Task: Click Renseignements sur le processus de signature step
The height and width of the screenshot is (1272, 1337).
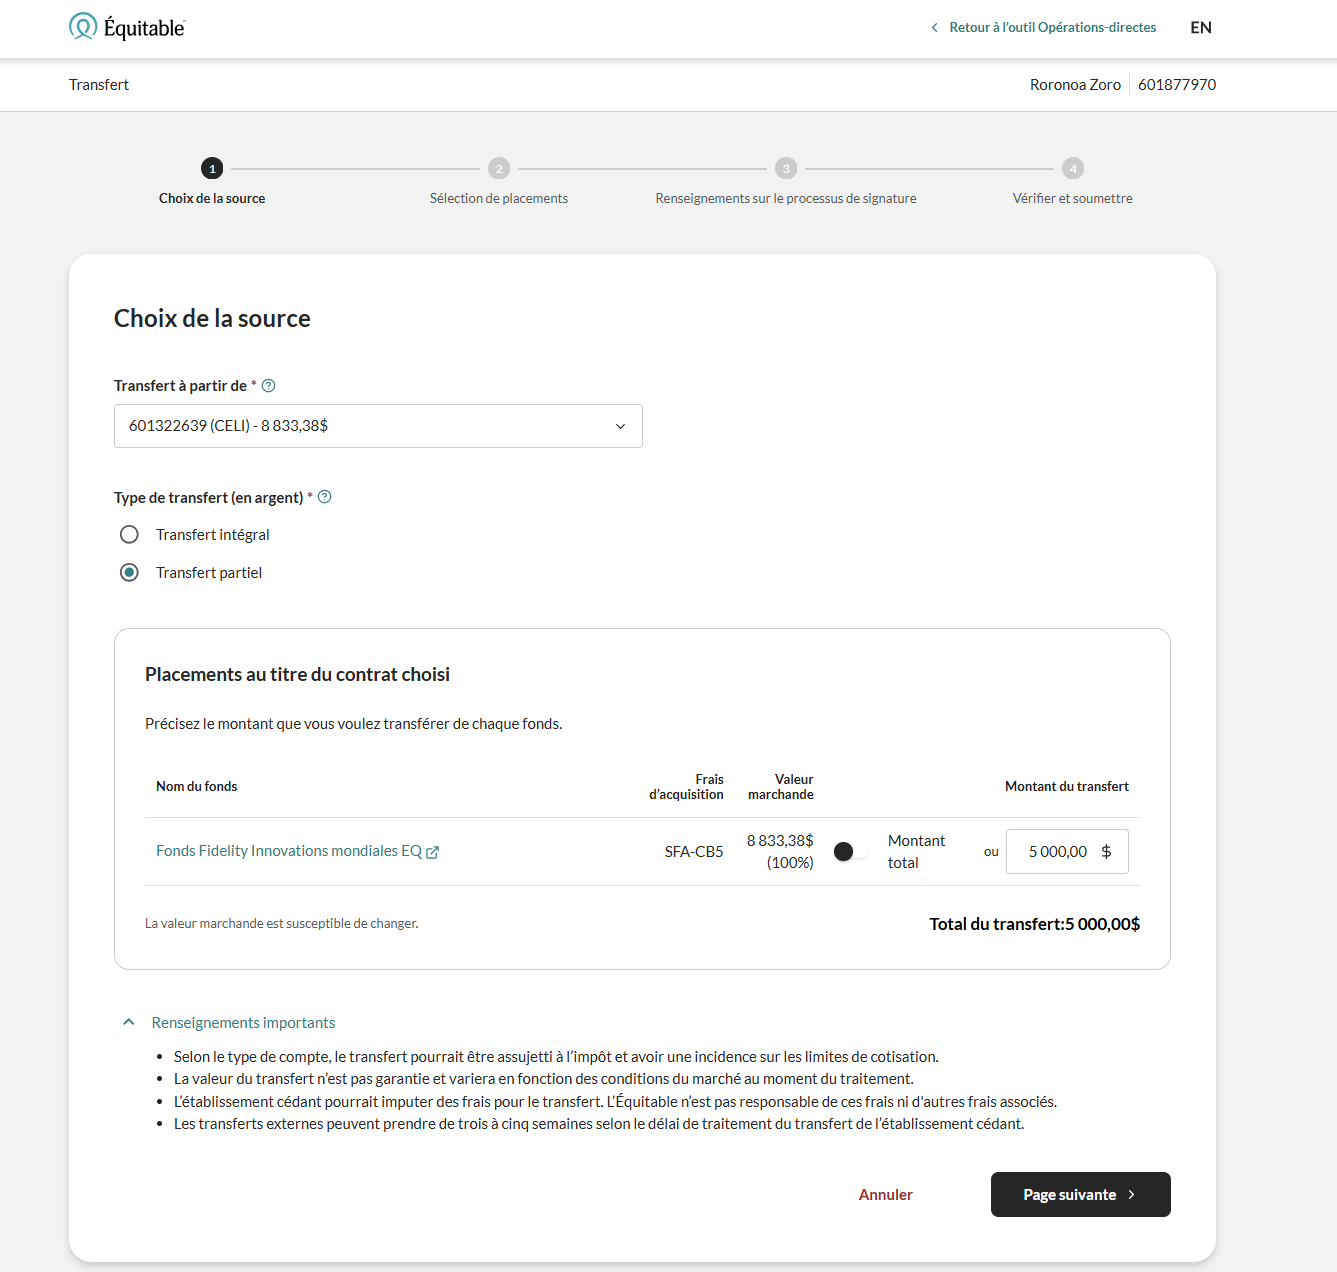Action: tap(785, 198)
